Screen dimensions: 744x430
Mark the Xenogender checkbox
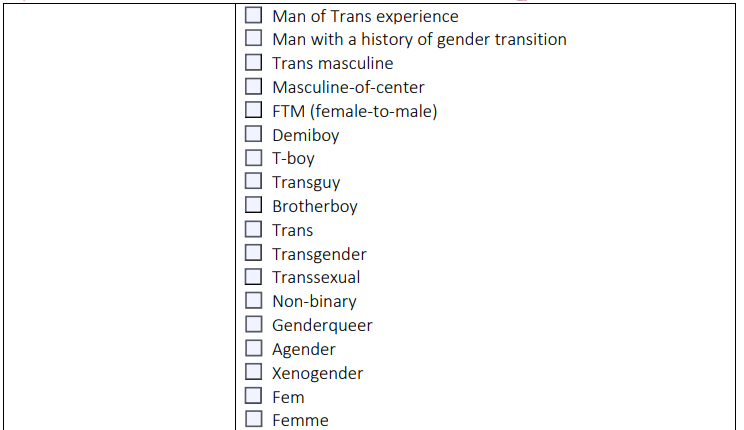pyautogui.click(x=253, y=372)
